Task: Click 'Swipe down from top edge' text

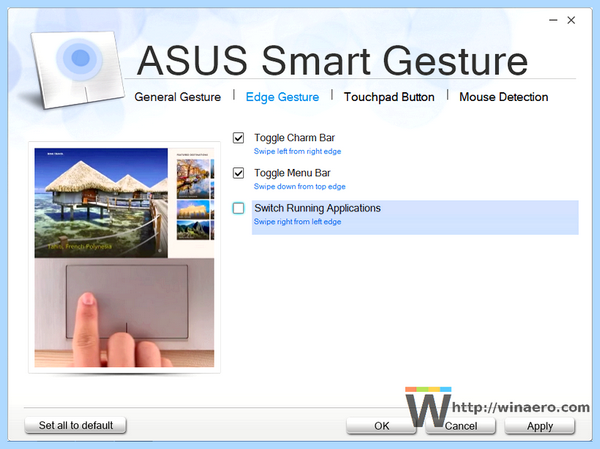Action: 300,187
